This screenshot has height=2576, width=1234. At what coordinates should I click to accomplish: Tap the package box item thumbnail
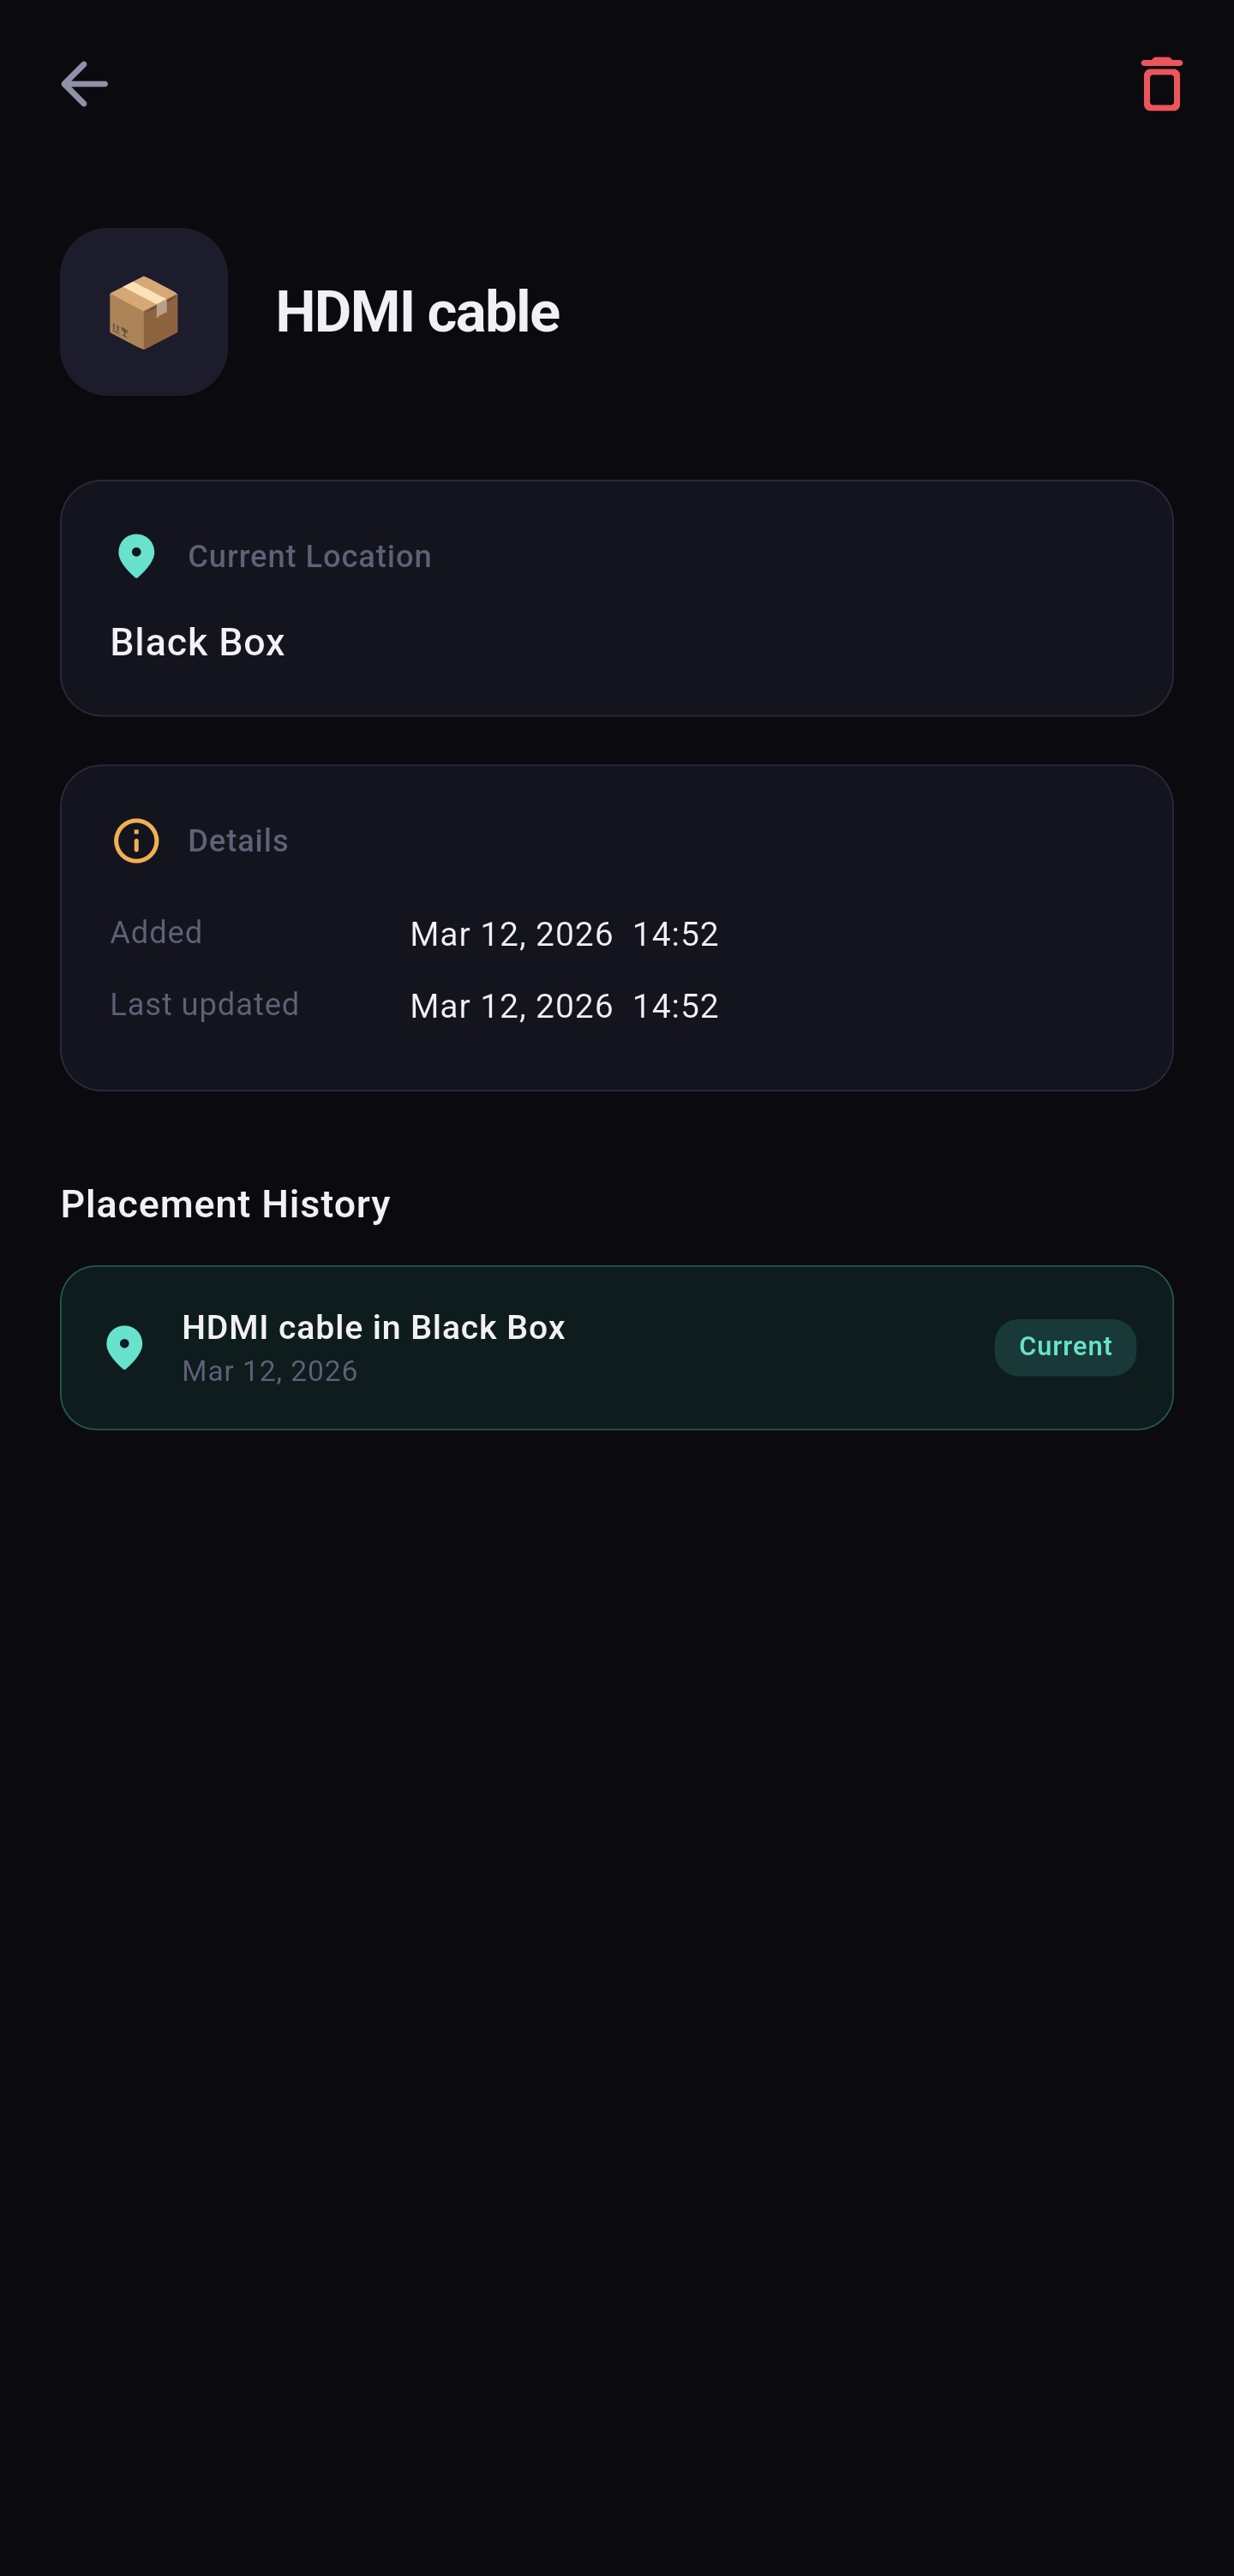(x=144, y=312)
